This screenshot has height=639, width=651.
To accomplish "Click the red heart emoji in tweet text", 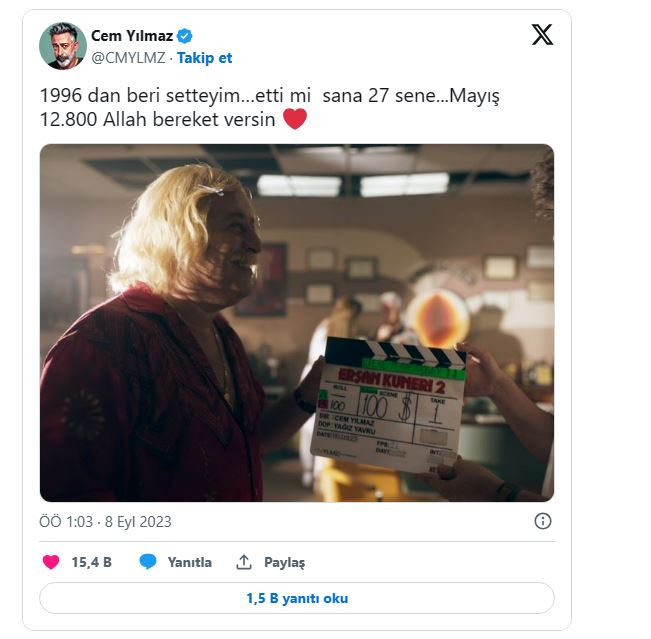I will pos(294,120).
